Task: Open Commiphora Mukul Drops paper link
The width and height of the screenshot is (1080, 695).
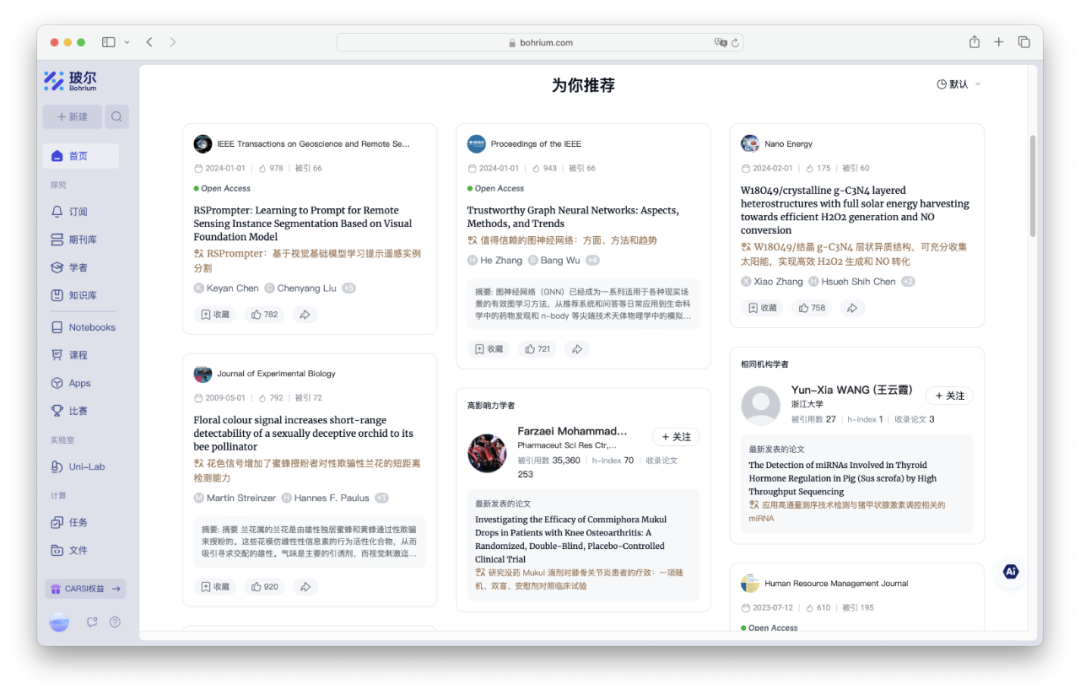Action: coord(570,539)
